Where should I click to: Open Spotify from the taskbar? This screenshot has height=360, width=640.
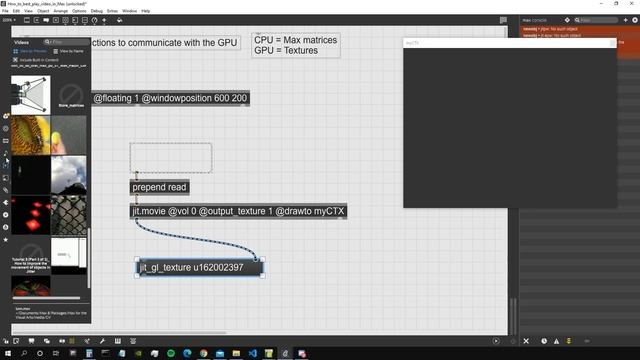pos(171,353)
